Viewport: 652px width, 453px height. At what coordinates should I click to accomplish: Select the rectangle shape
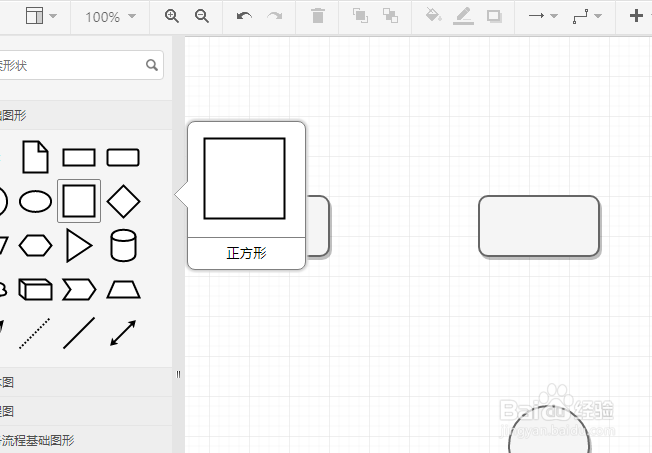(79, 158)
